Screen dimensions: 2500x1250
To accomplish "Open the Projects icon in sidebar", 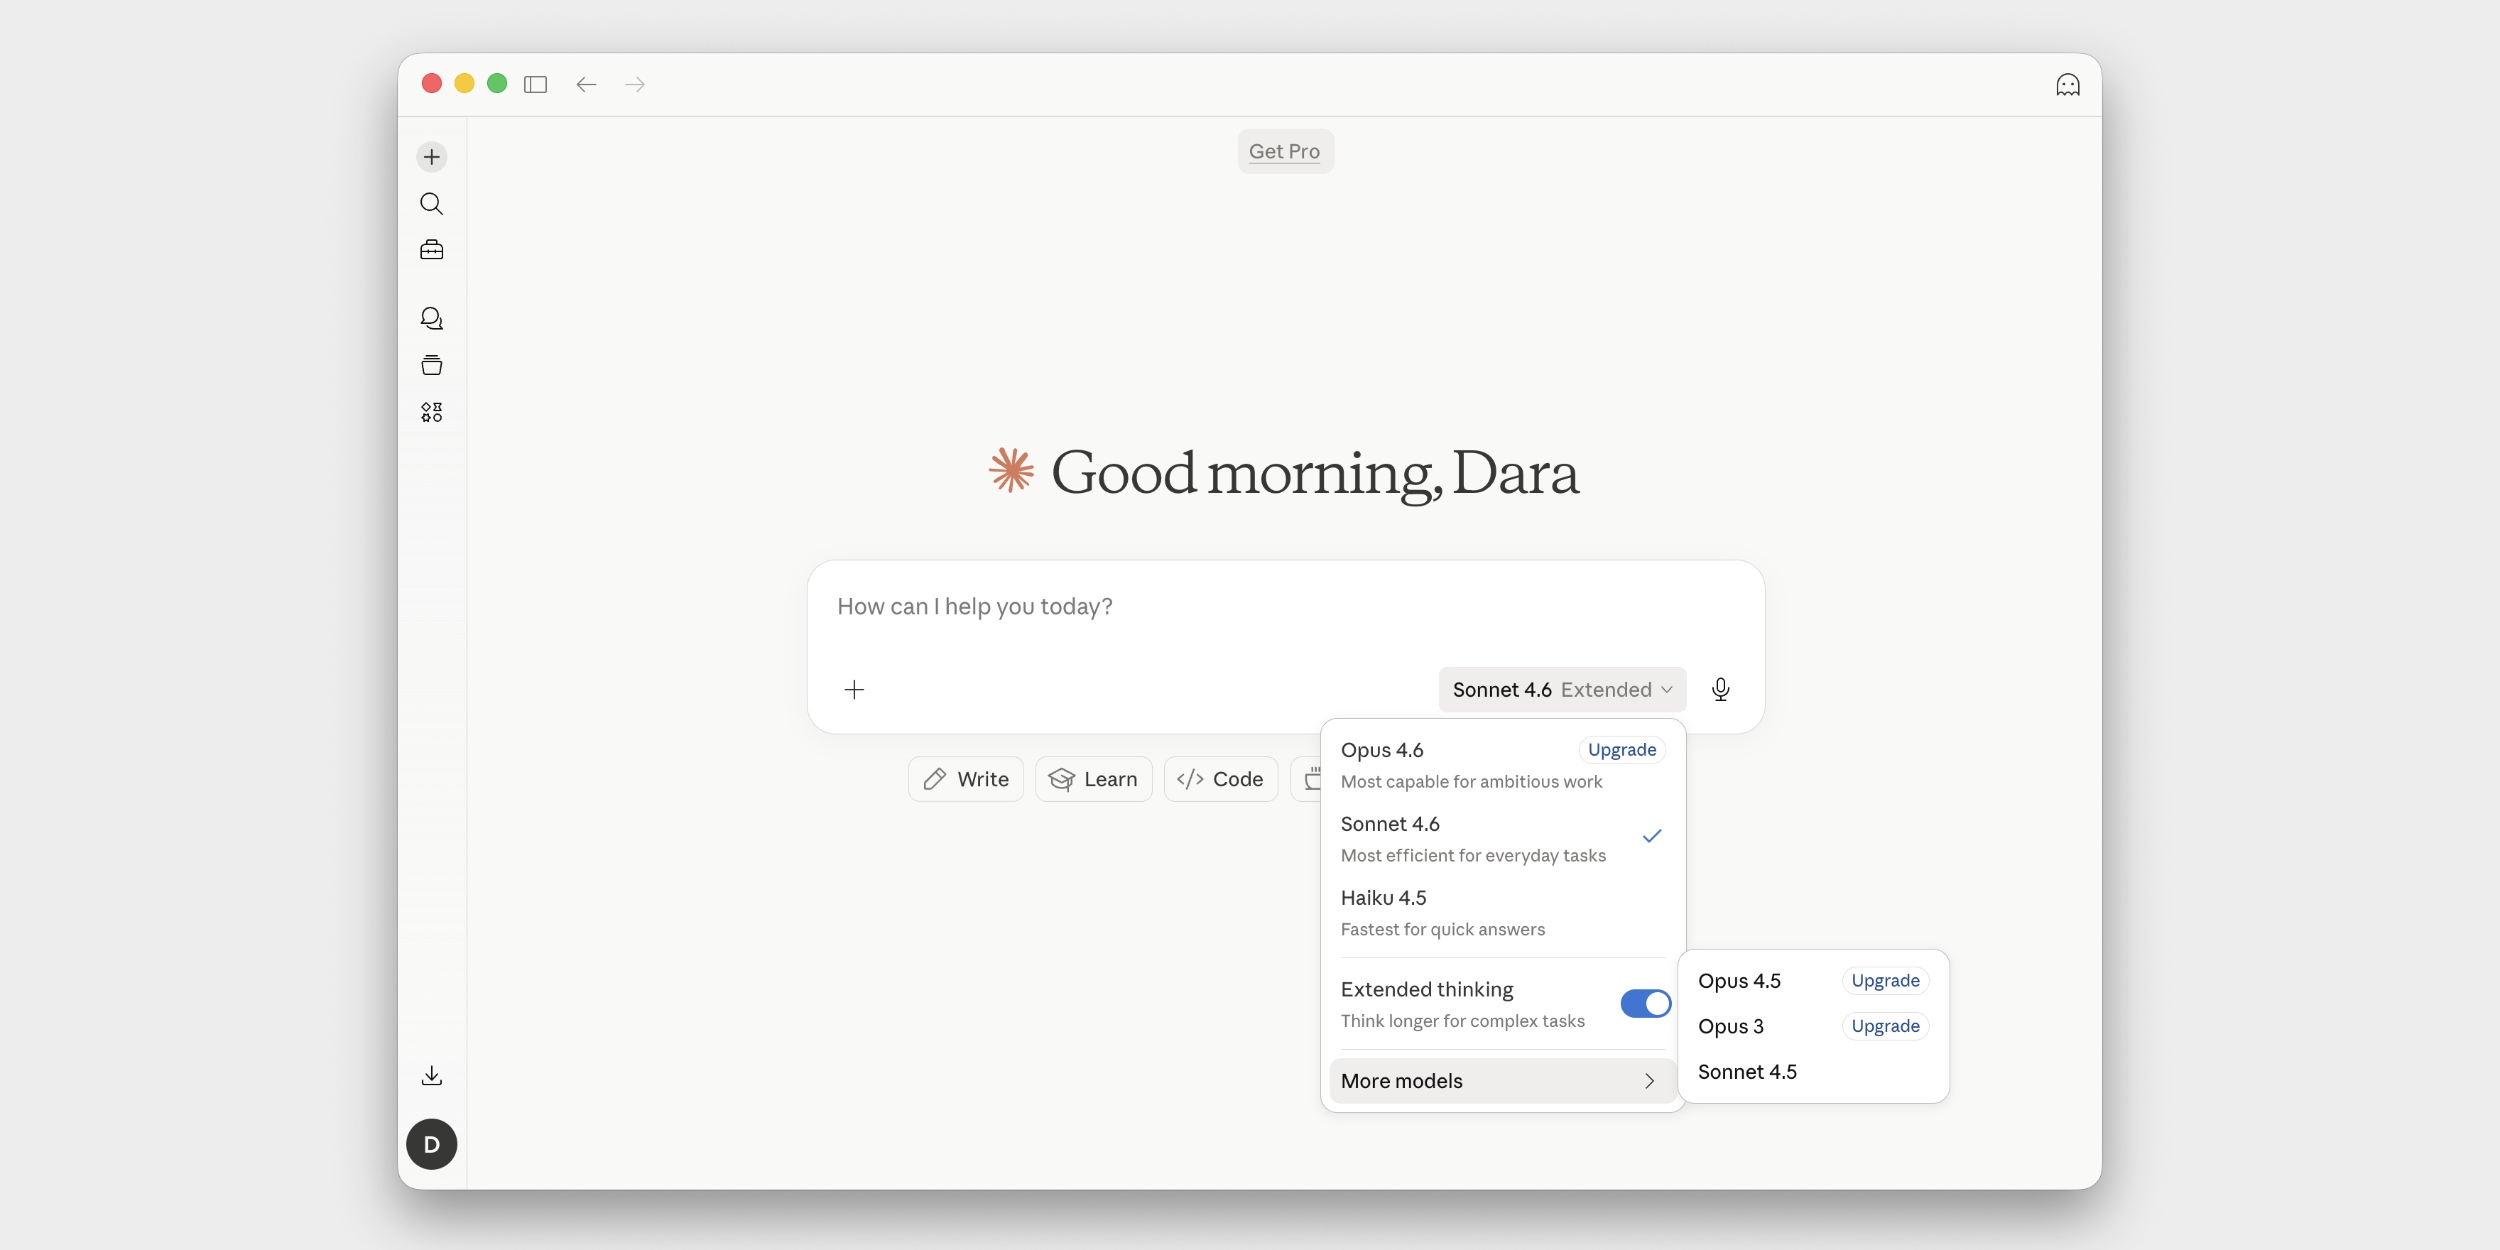I will [x=431, y=365].
